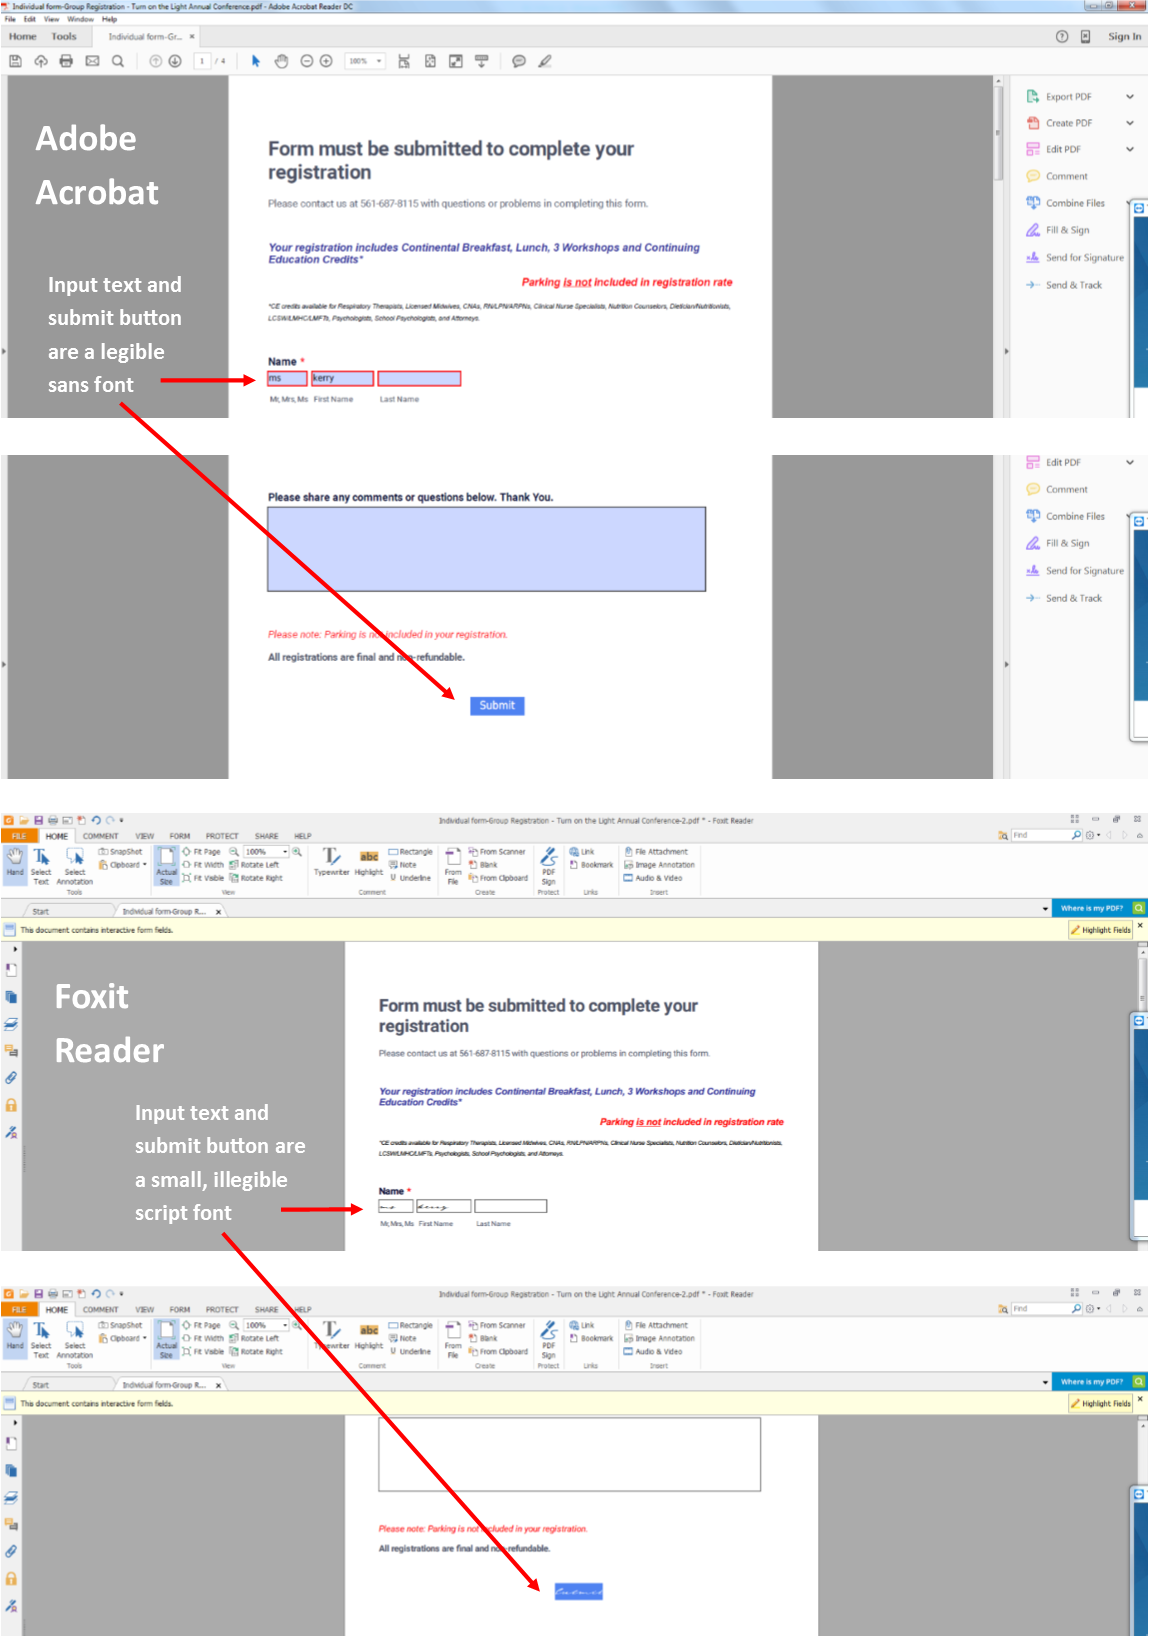The image size is (1149, 1637).
Task: Toggle Highlight Fields in lower Foxit window
Action: tap(1100, 1403)
